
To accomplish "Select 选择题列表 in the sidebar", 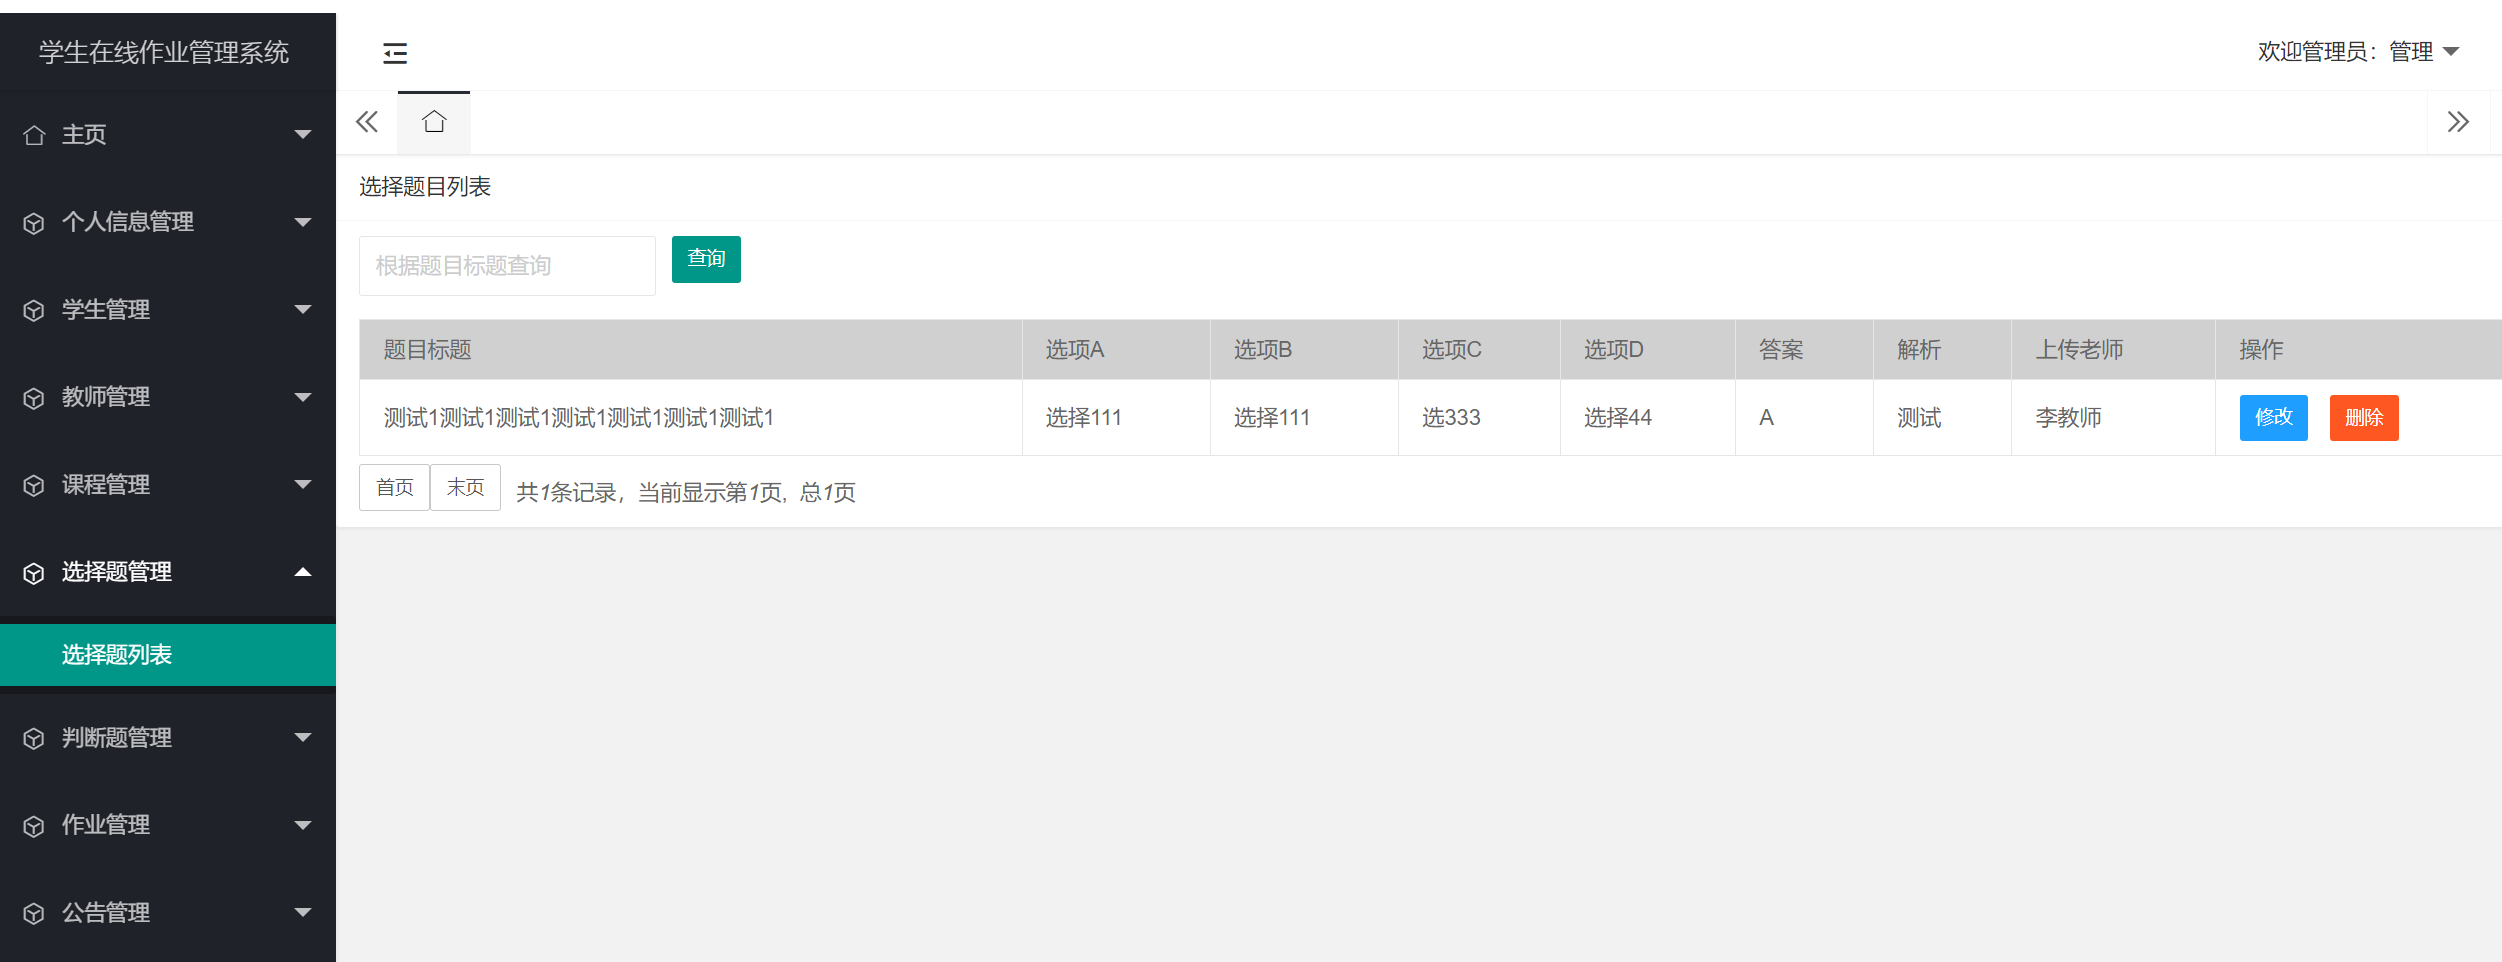I will pyautogui.click(x=117, y=655).
